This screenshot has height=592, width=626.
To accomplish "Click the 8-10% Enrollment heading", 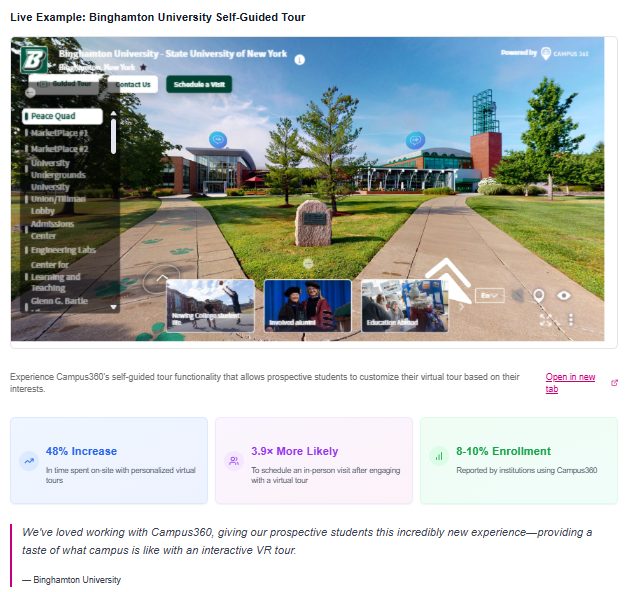I will coord(503,451).
